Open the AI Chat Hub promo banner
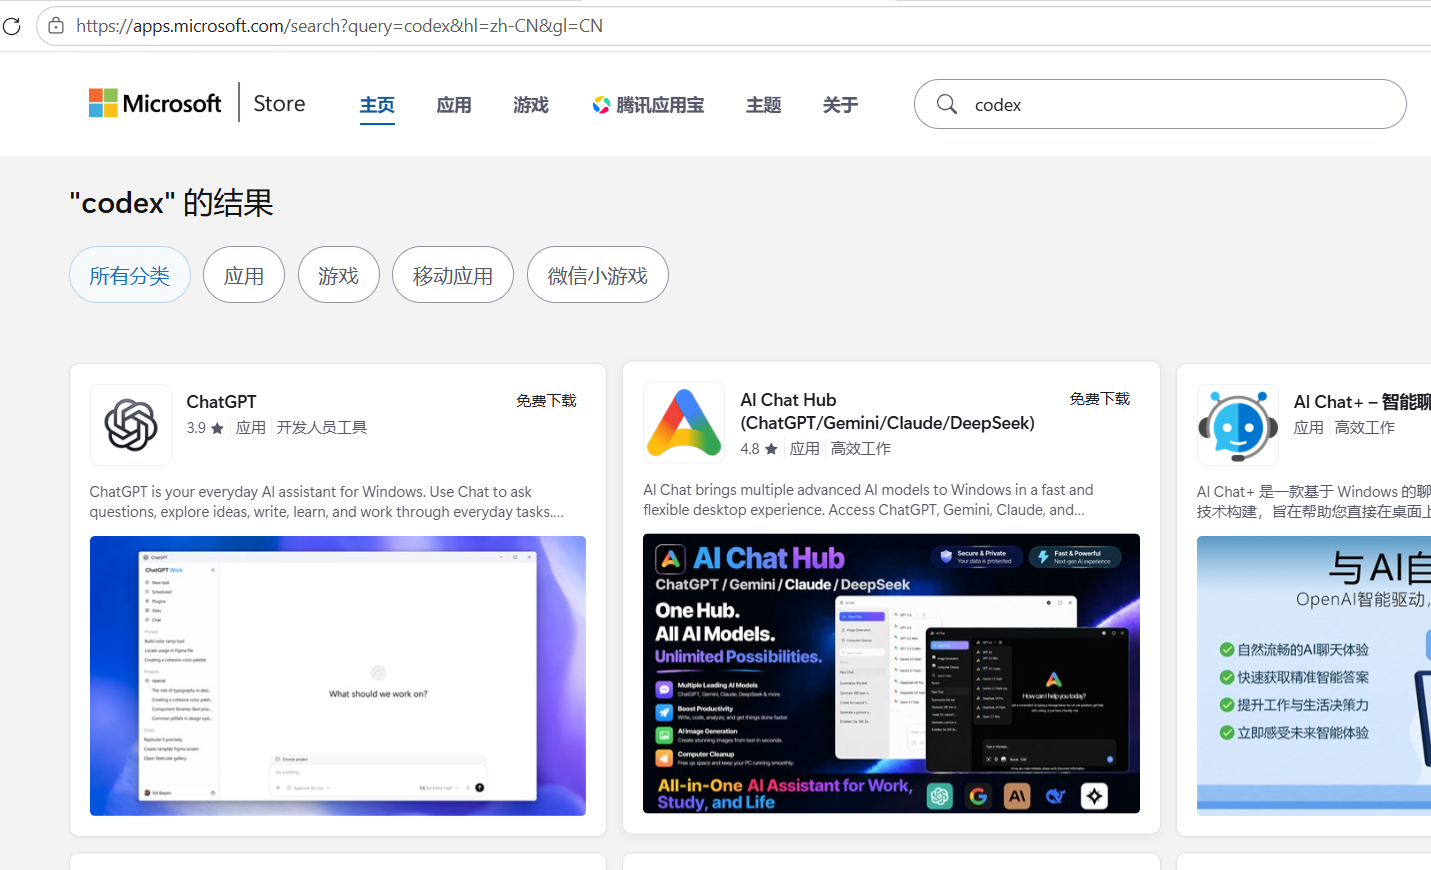Screen dimensions: 1431x870 [891, 673]
